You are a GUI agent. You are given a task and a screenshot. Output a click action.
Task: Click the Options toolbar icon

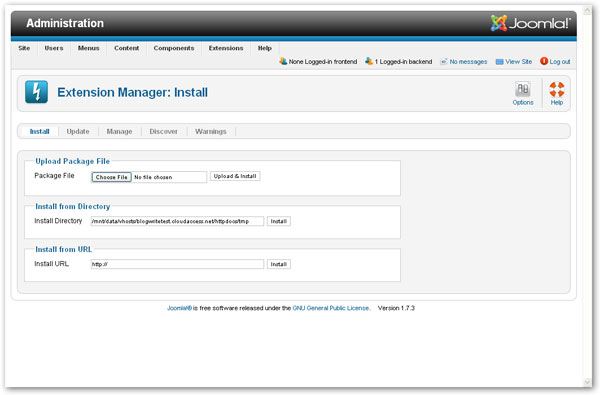522,90
